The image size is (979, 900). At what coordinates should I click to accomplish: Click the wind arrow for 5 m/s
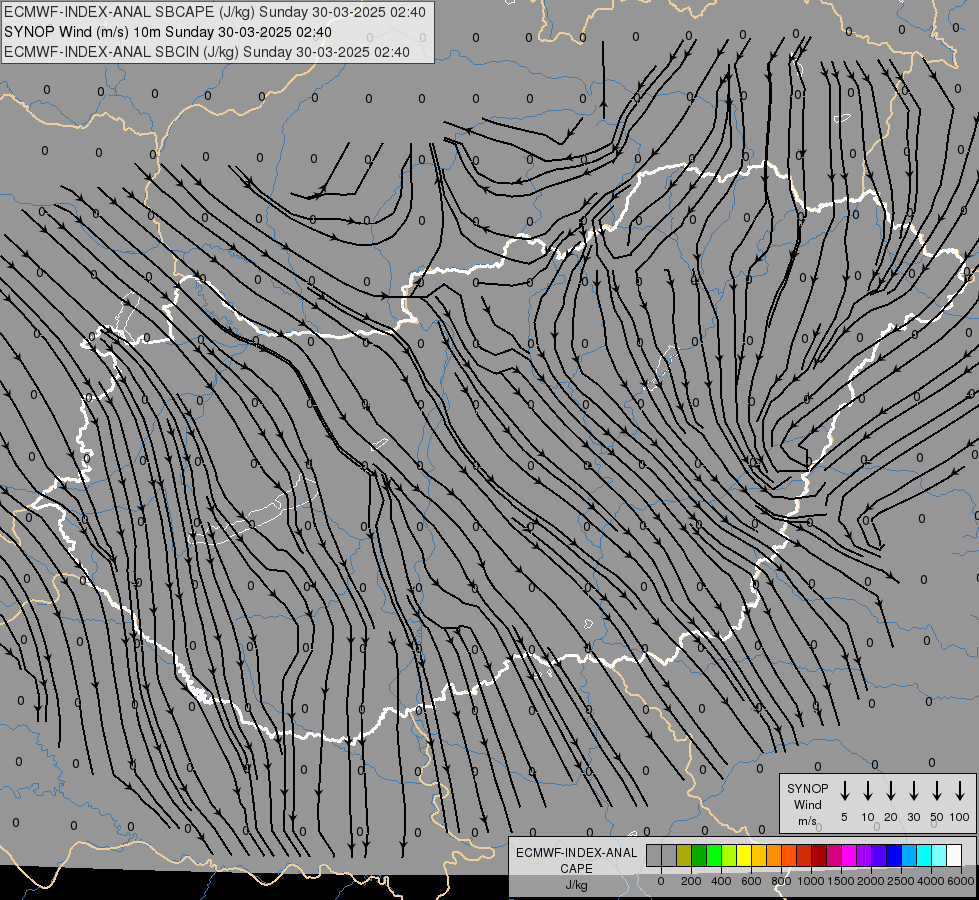(844, 791)
